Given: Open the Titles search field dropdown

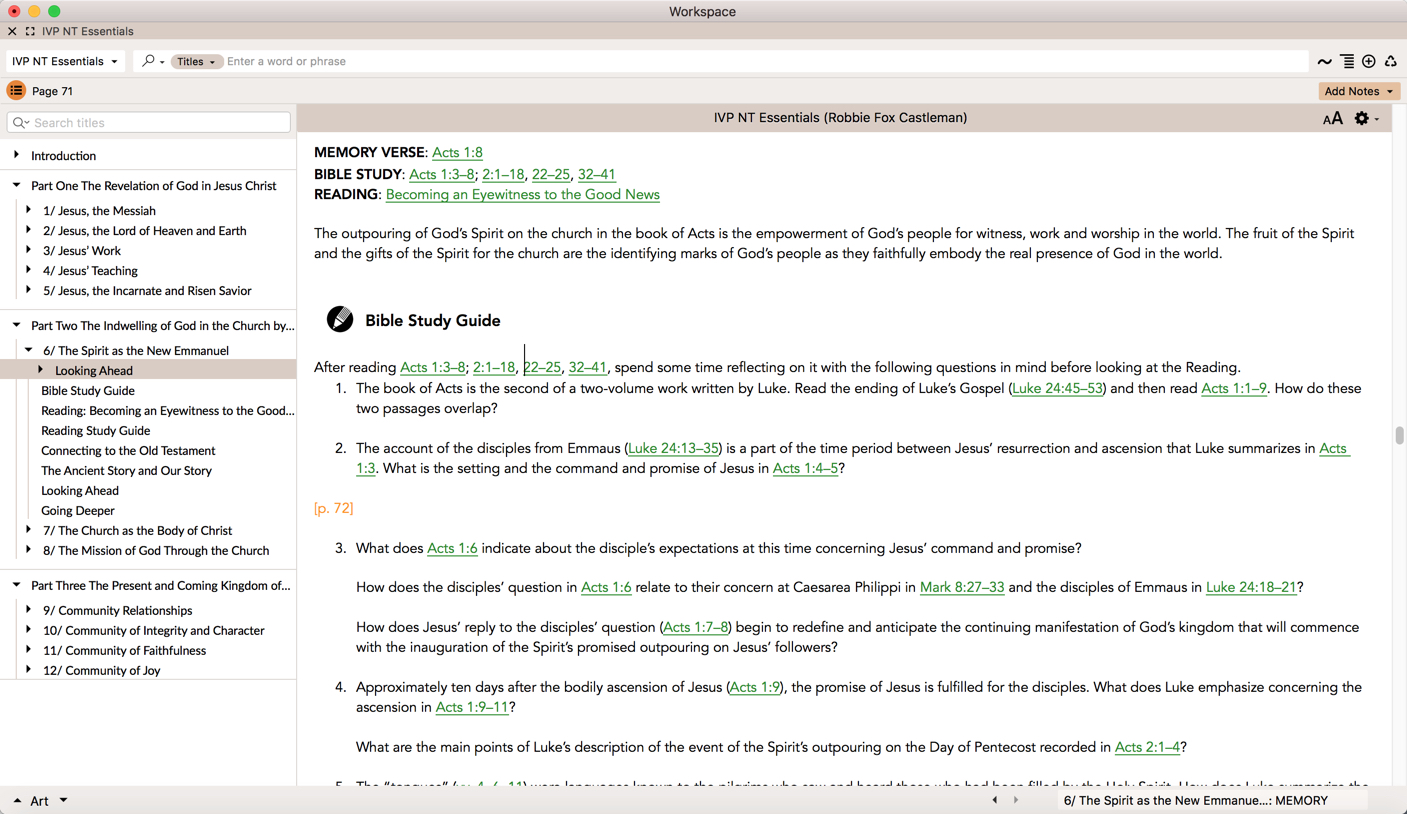Looking at the screenshot, I should 196,61.
